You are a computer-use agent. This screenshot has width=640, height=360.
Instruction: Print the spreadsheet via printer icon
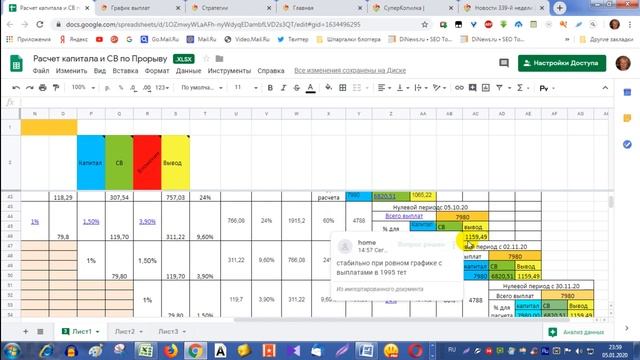point(42,88)
